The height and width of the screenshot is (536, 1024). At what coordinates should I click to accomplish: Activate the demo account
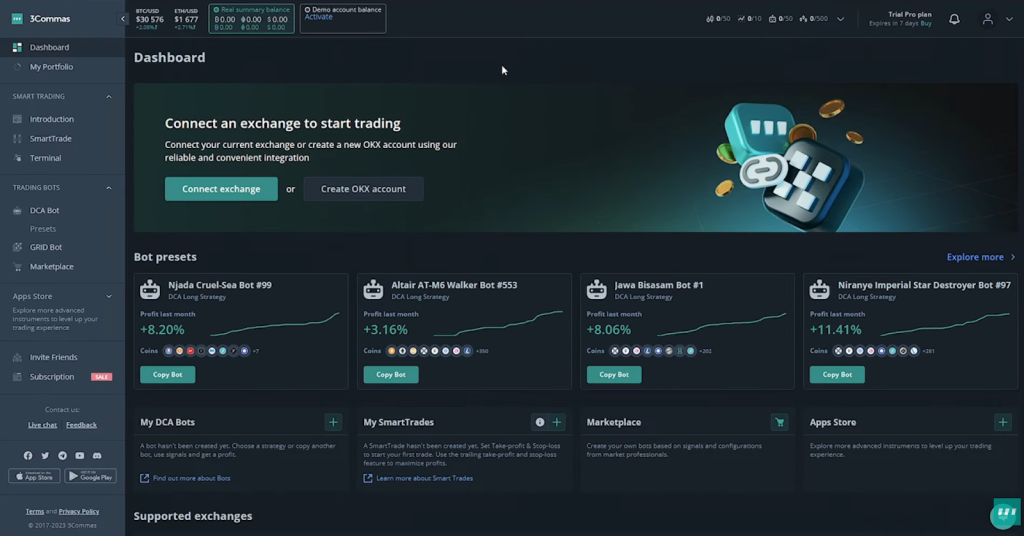coord(319,17)
